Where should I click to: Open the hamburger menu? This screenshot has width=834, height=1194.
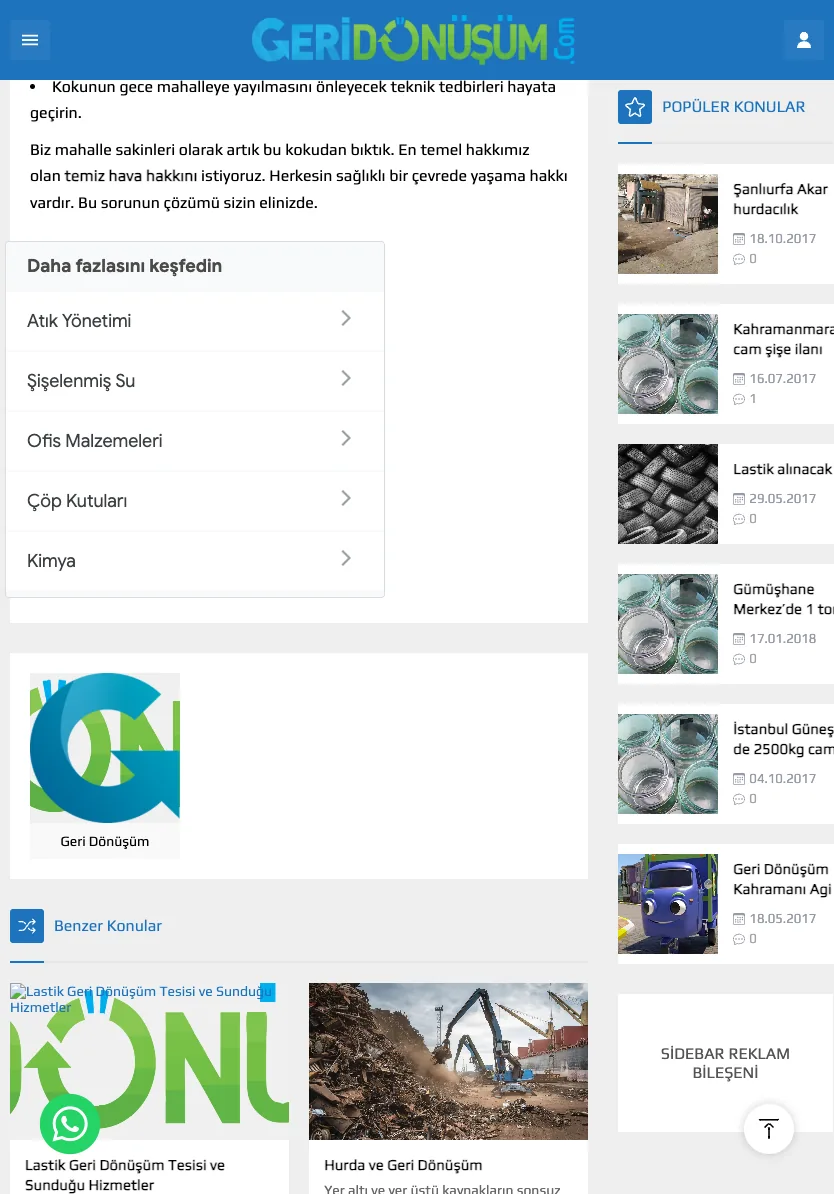[30, 40]
